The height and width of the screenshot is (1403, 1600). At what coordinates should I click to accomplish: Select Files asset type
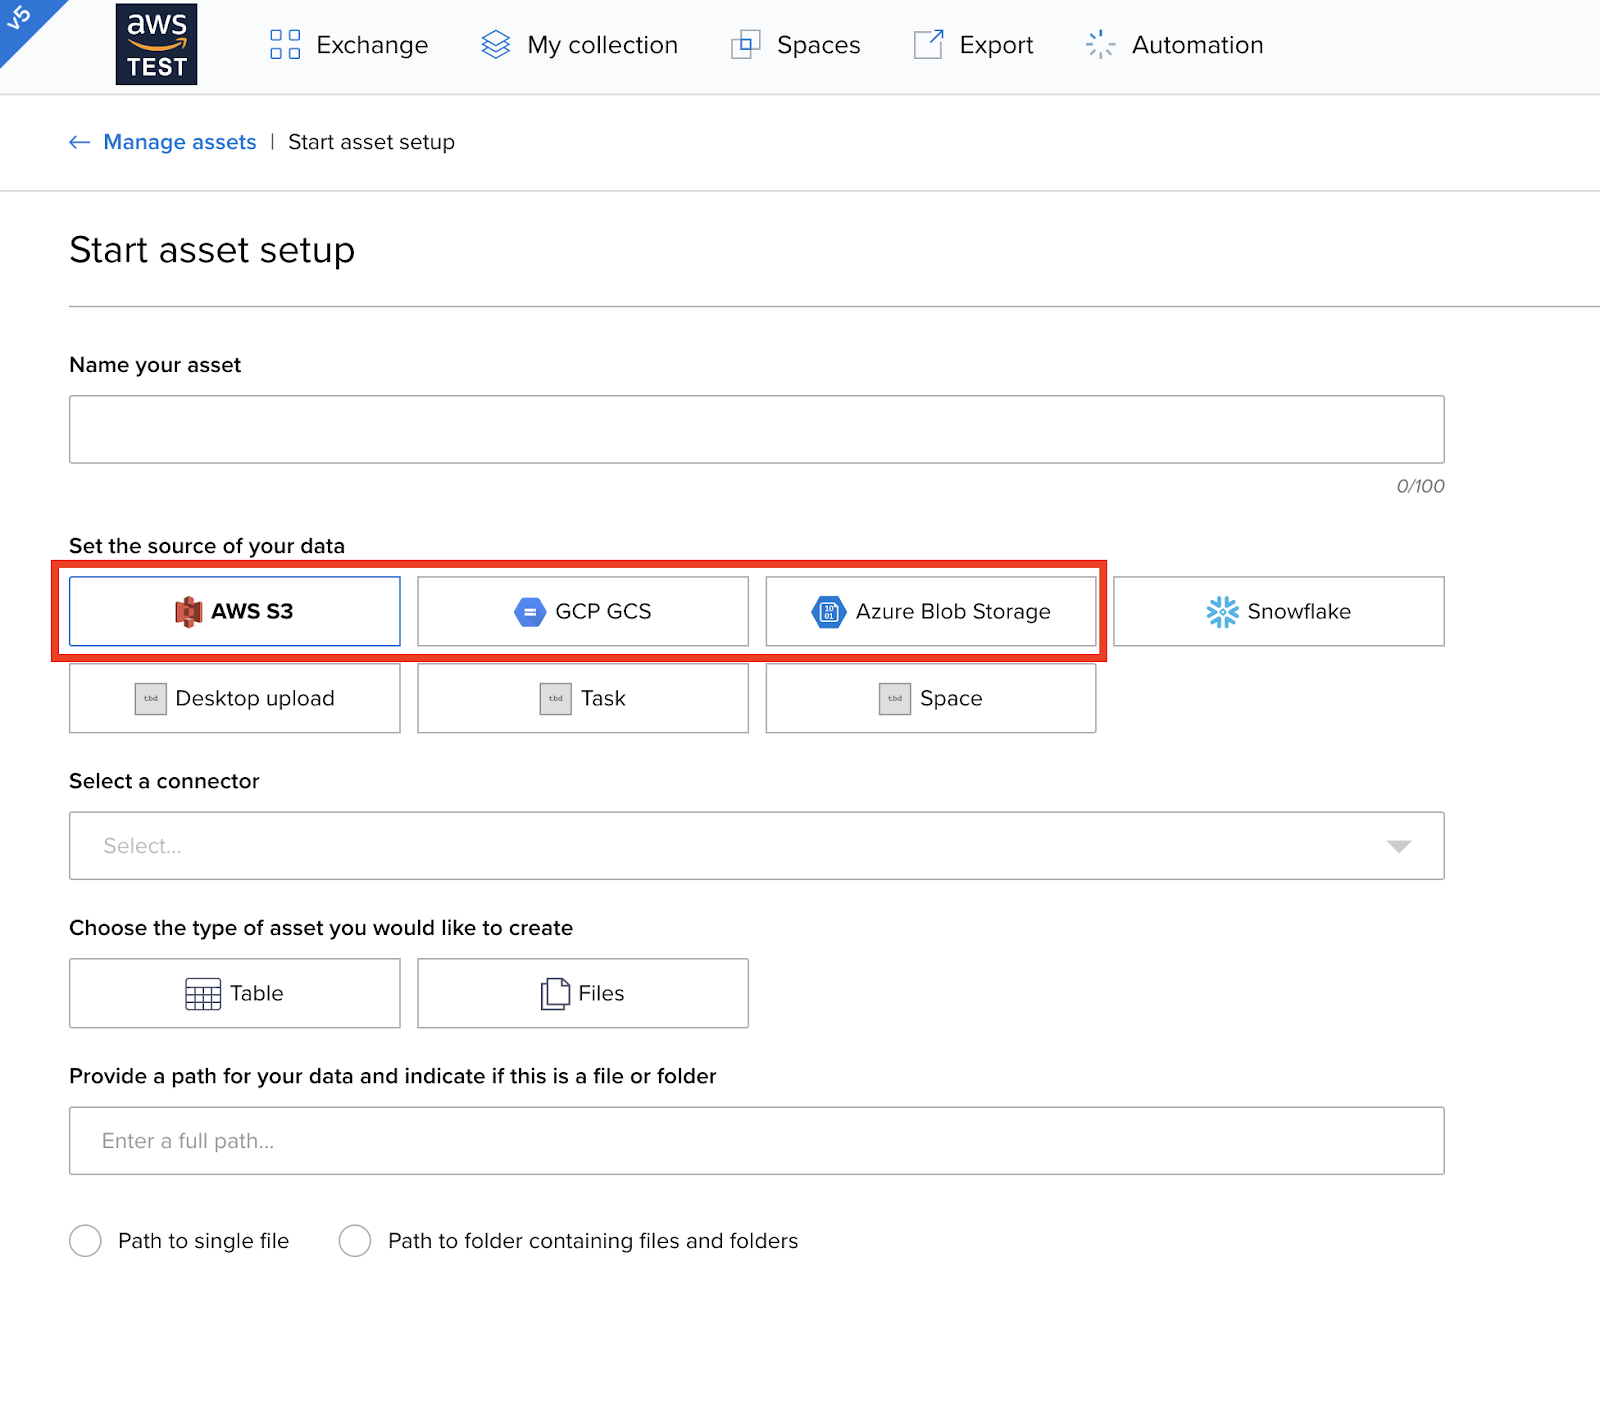(x=583, y=993)
